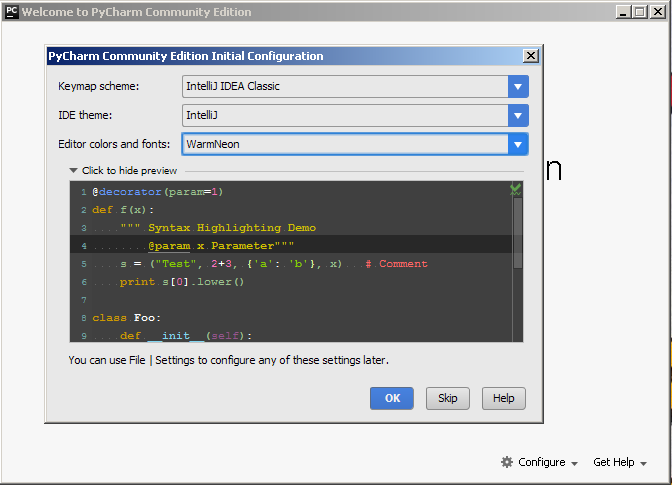Click the 'print s[0].lower()' preview line

[x=182, y=282]
